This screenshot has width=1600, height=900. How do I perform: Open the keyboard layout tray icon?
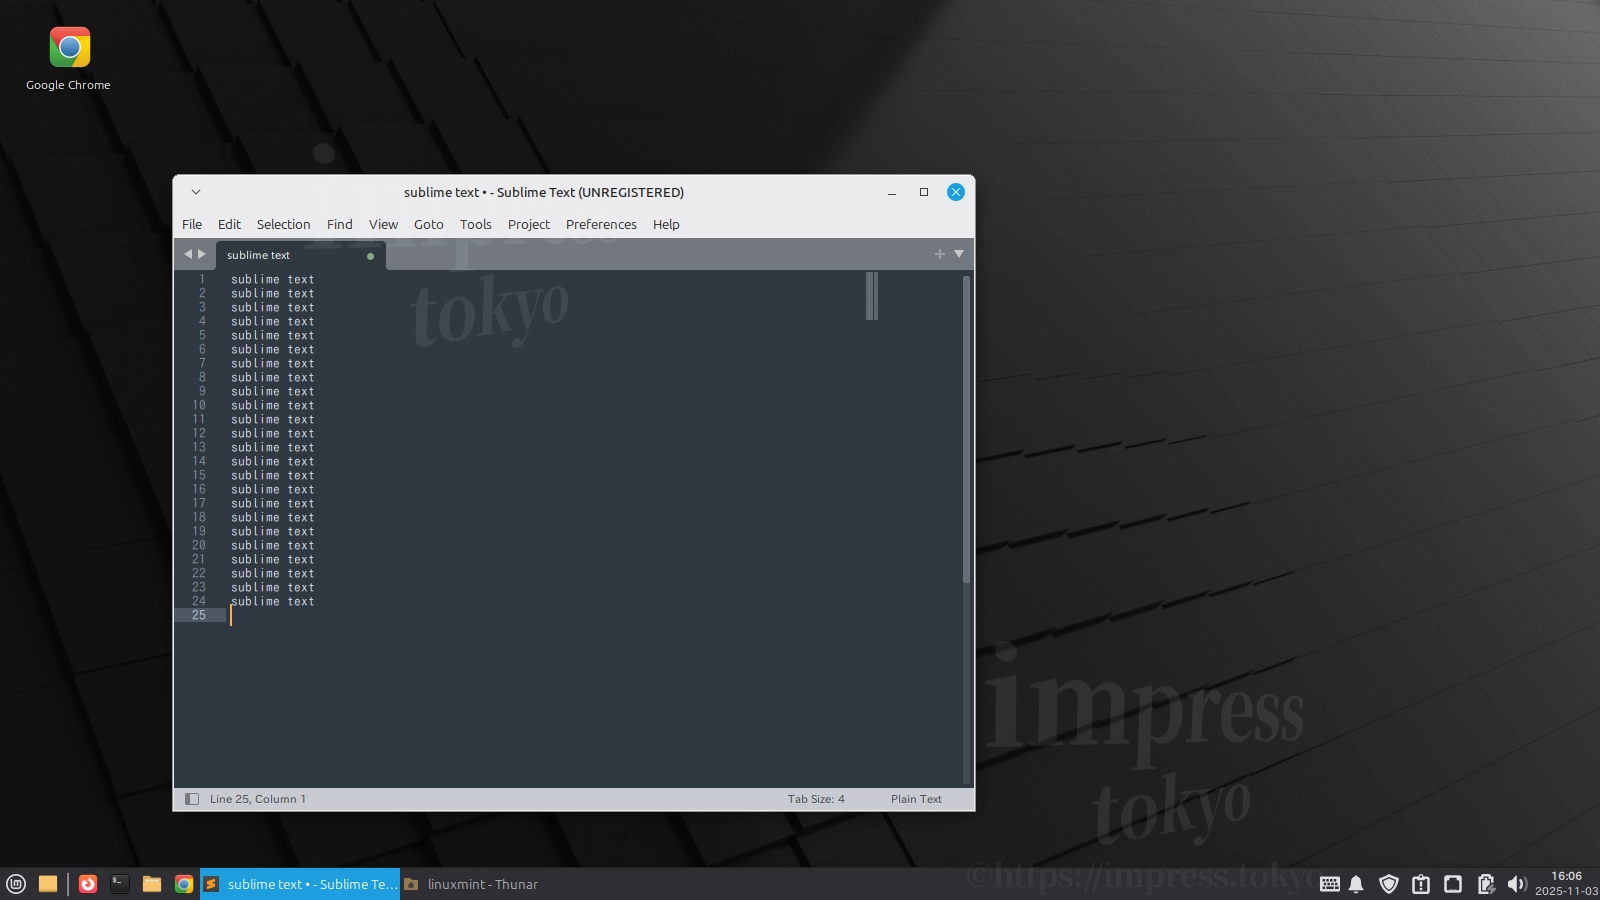[1330, 884]
